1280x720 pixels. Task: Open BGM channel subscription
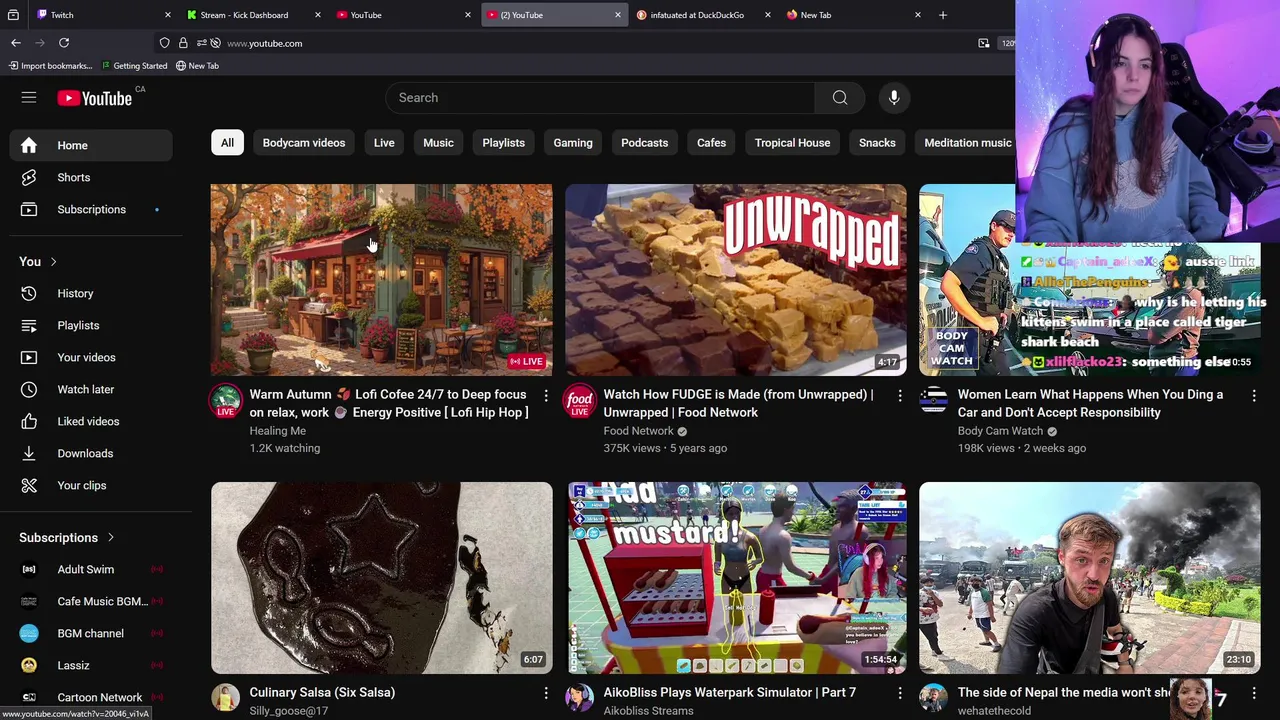[91, 633]
